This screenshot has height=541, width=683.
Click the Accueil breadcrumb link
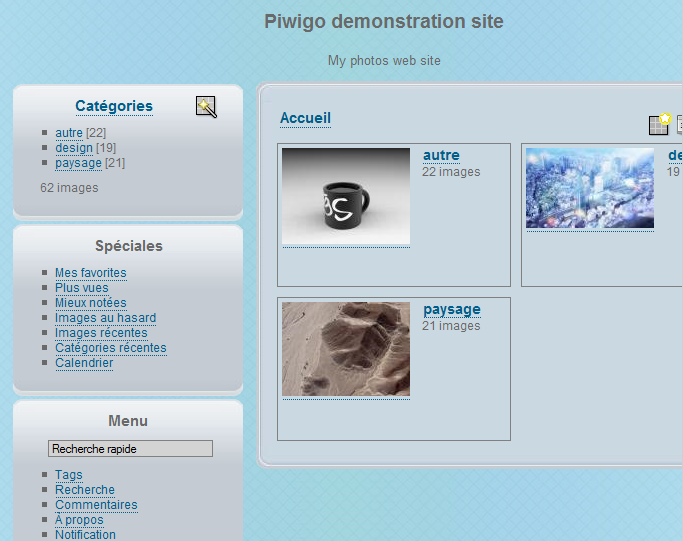305,118
